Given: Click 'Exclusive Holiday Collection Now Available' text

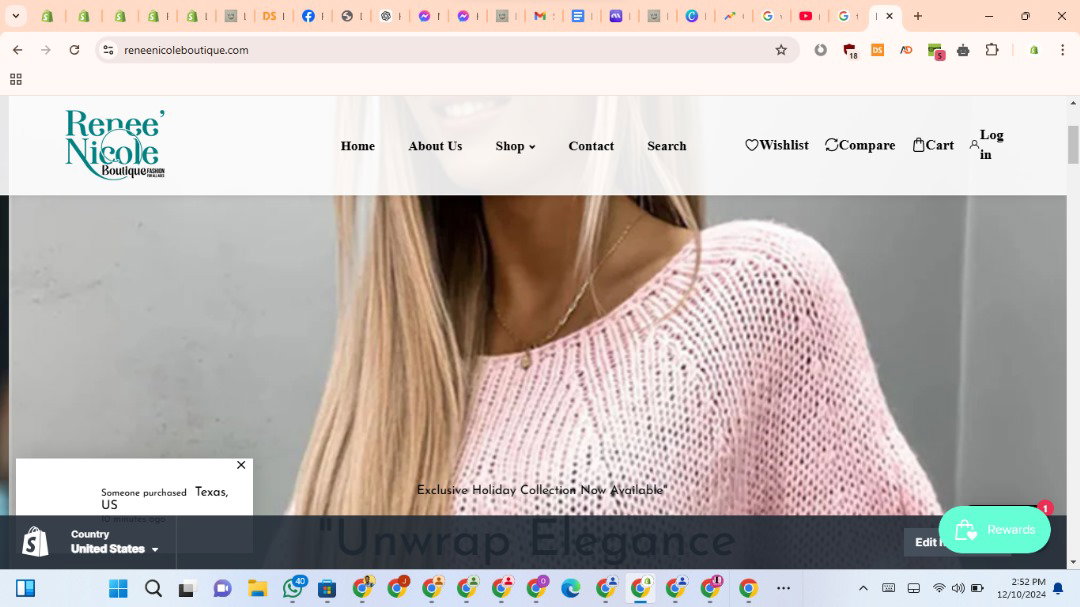Looking at the screenshot, I should (542, 490).
